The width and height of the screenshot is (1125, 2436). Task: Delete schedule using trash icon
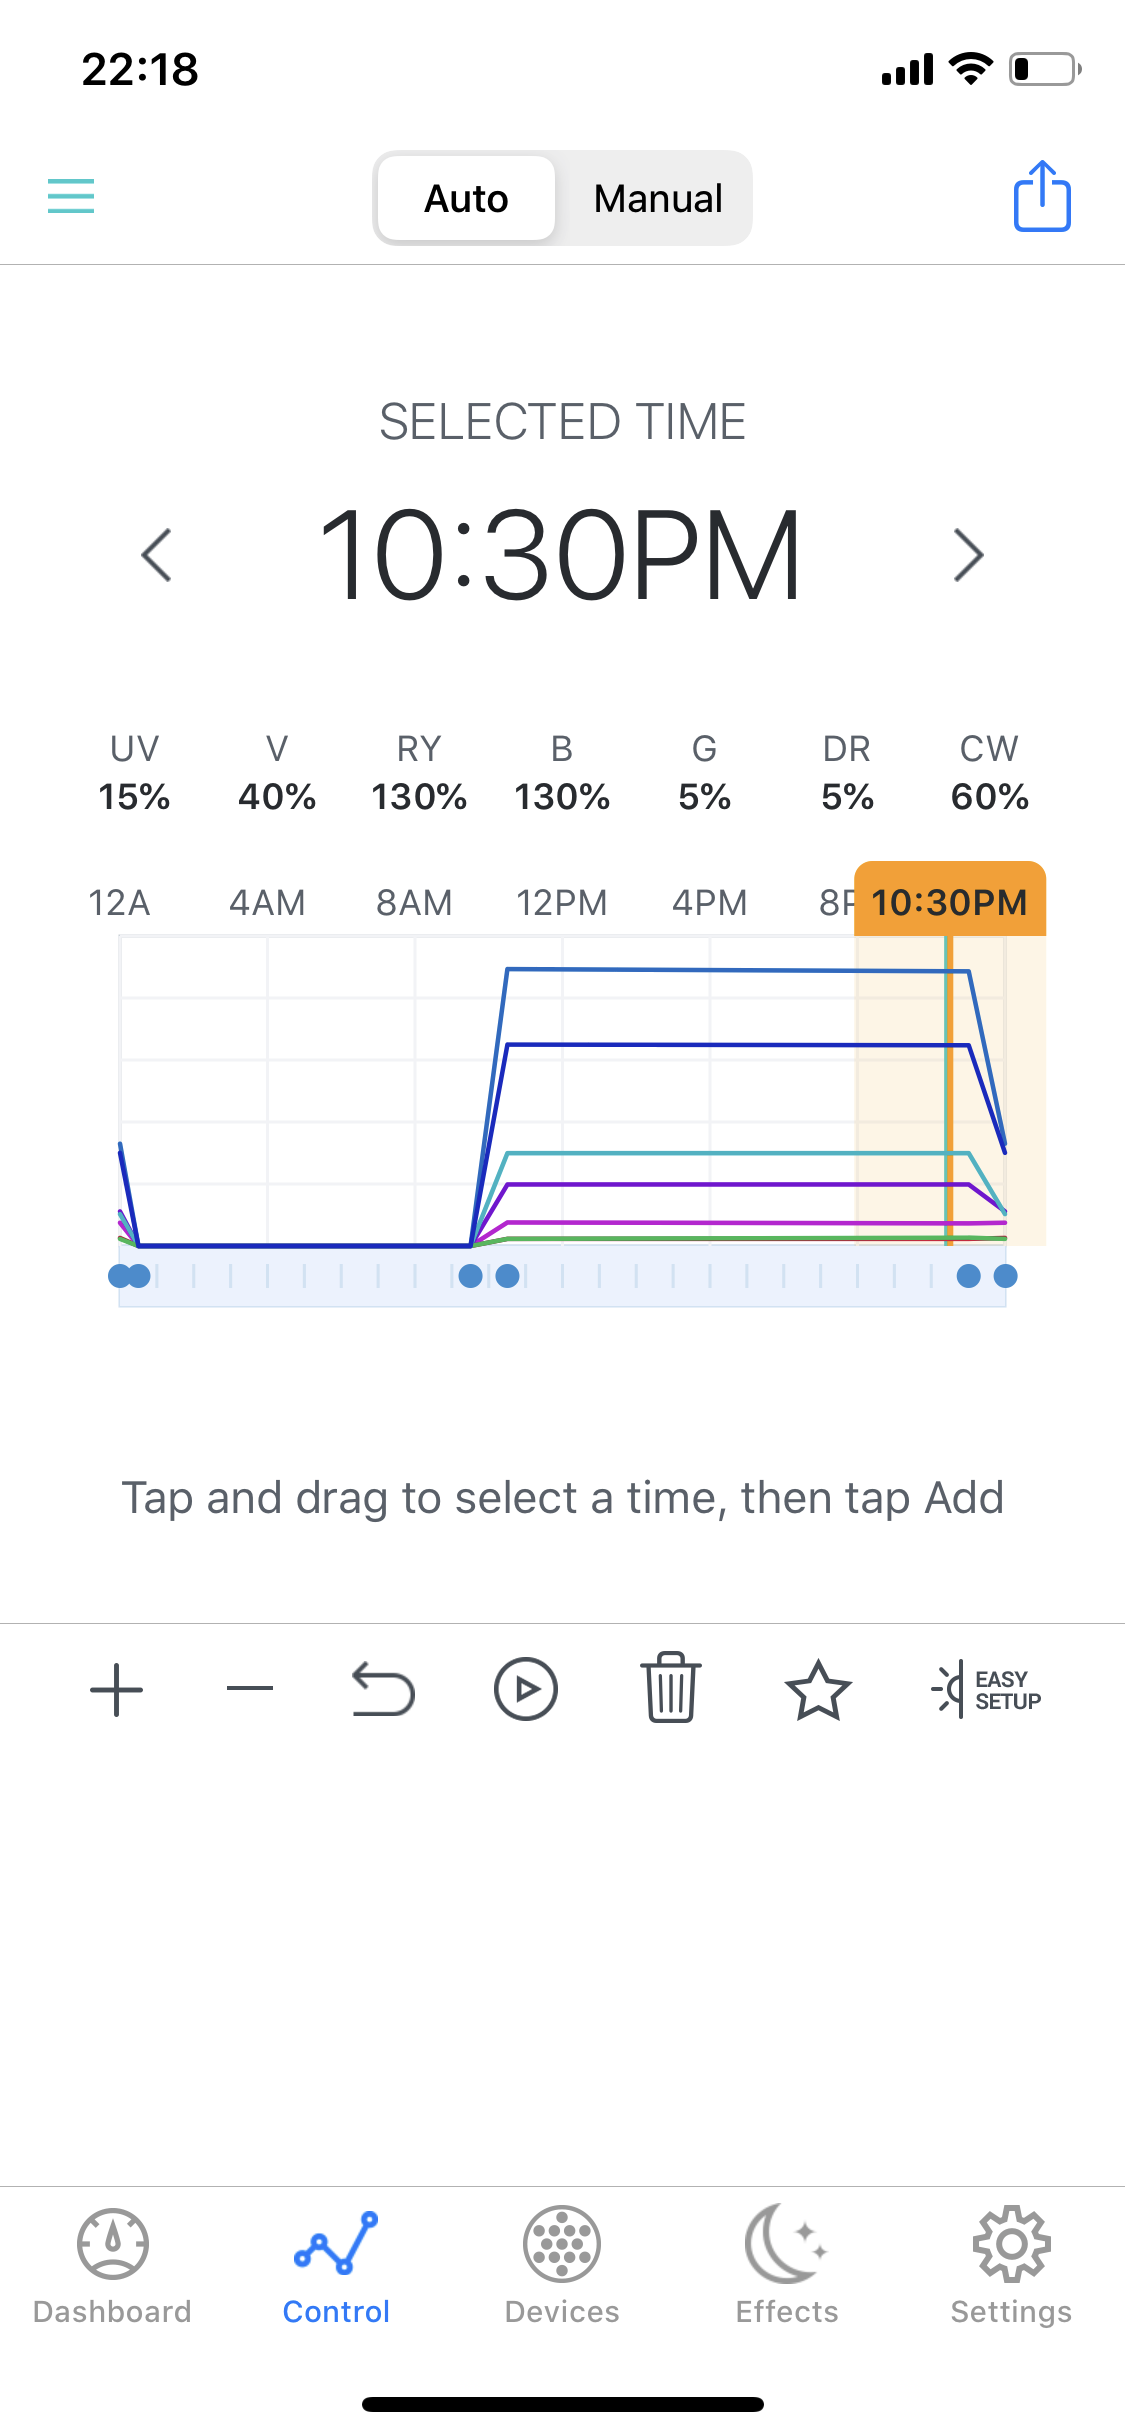click(x=670, y=1688)
